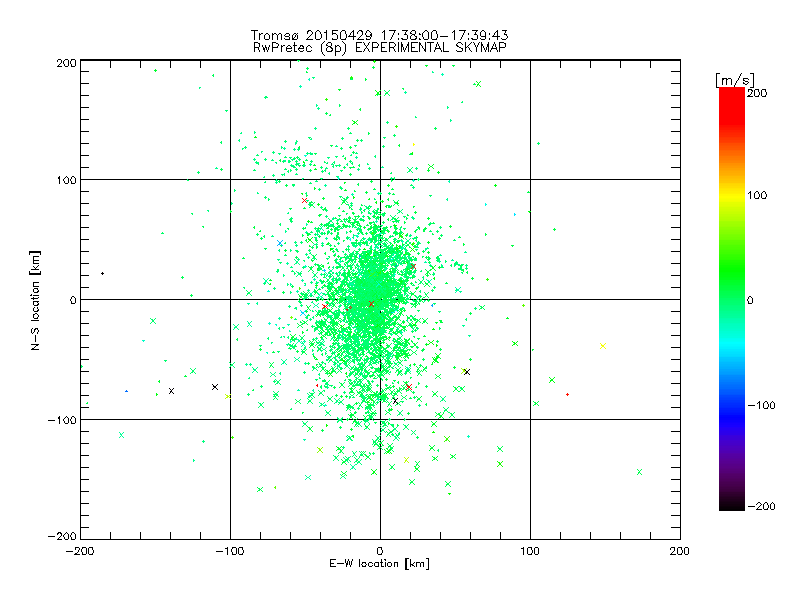Click the Y-axis '0' tick label
The image size is (800, 600).
73,300
